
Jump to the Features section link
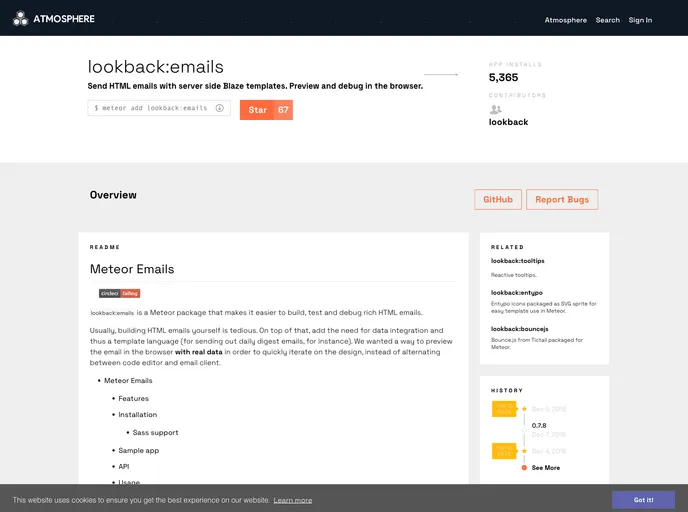click(x=133, y=398)
